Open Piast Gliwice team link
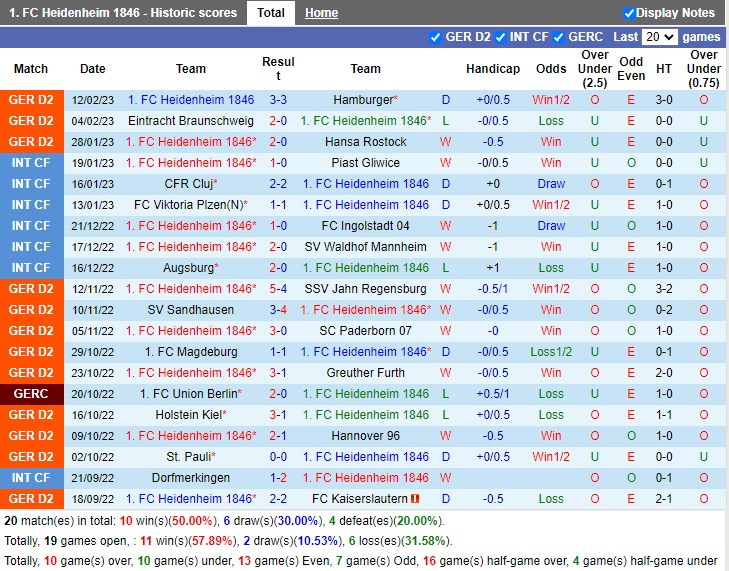The image size is (729, 571). coord(365,163)
